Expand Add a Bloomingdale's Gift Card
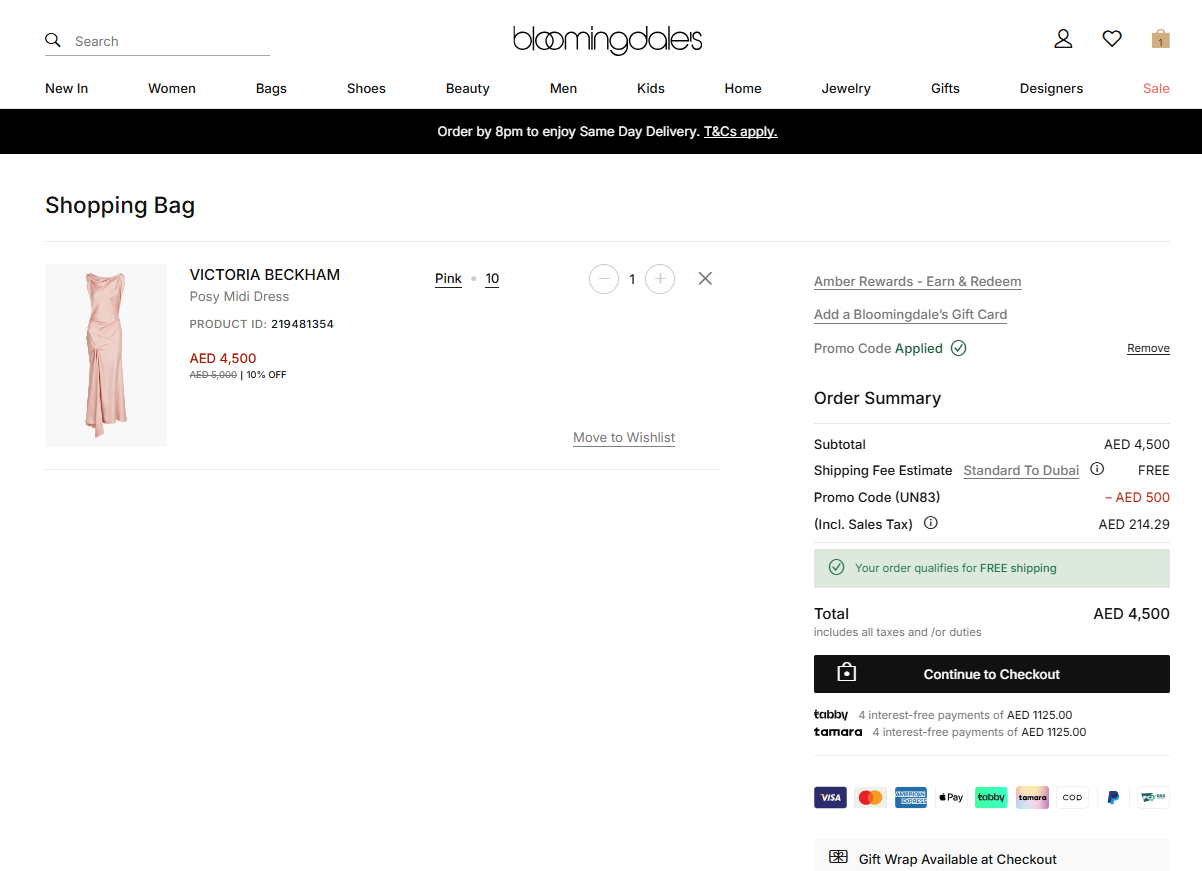This screenshot has height=871, width=1202. (910, 315)
